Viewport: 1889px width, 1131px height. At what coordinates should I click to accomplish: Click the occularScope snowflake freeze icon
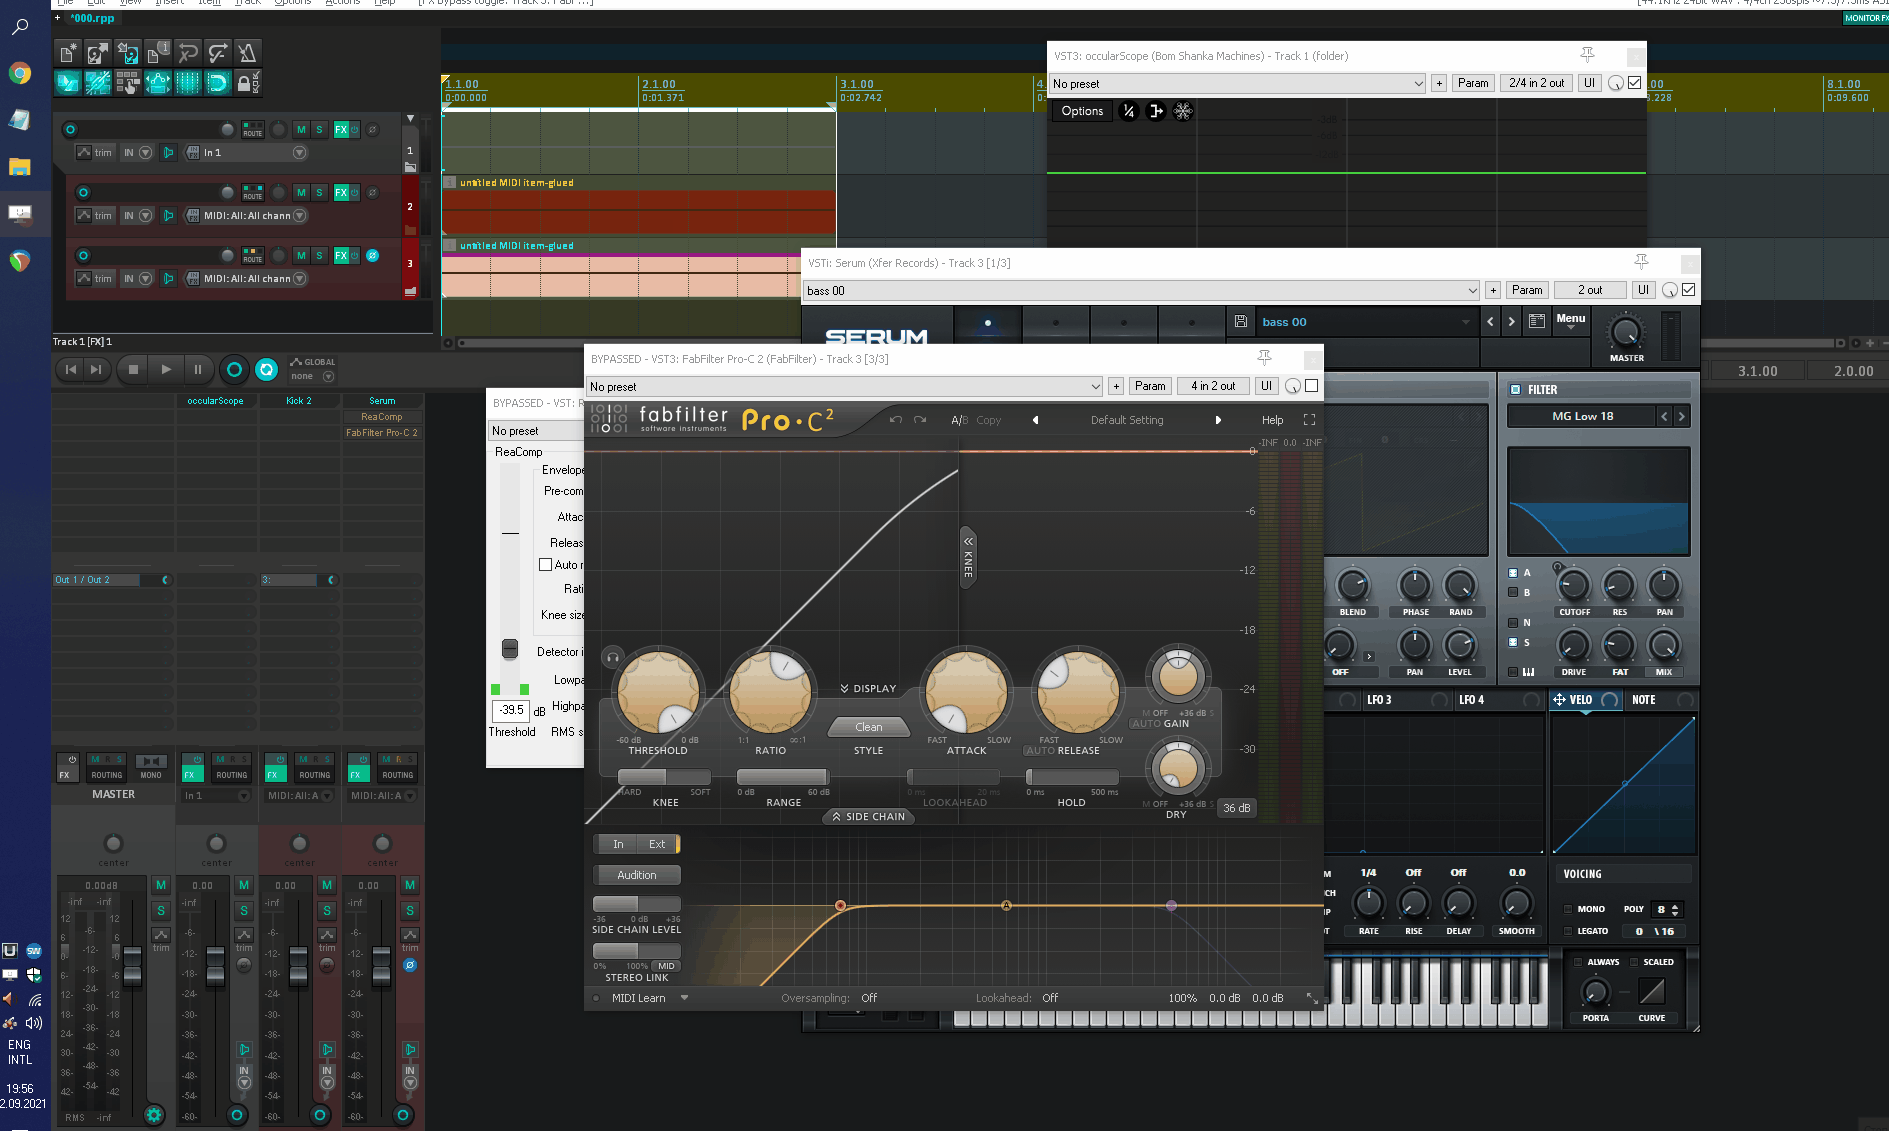(x=1183, y=111)
